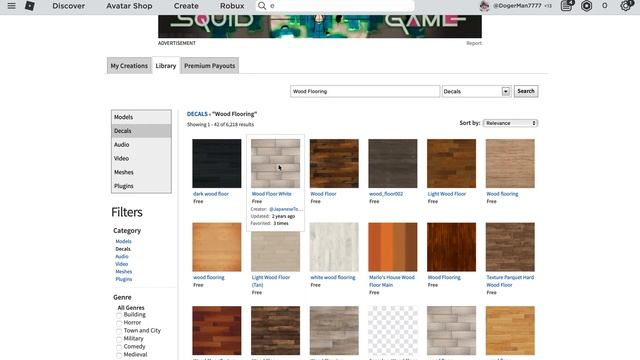The image size is (640, 360).
Task: Open DogerMan7777 avatar profile icon
Action: [484, 6]
